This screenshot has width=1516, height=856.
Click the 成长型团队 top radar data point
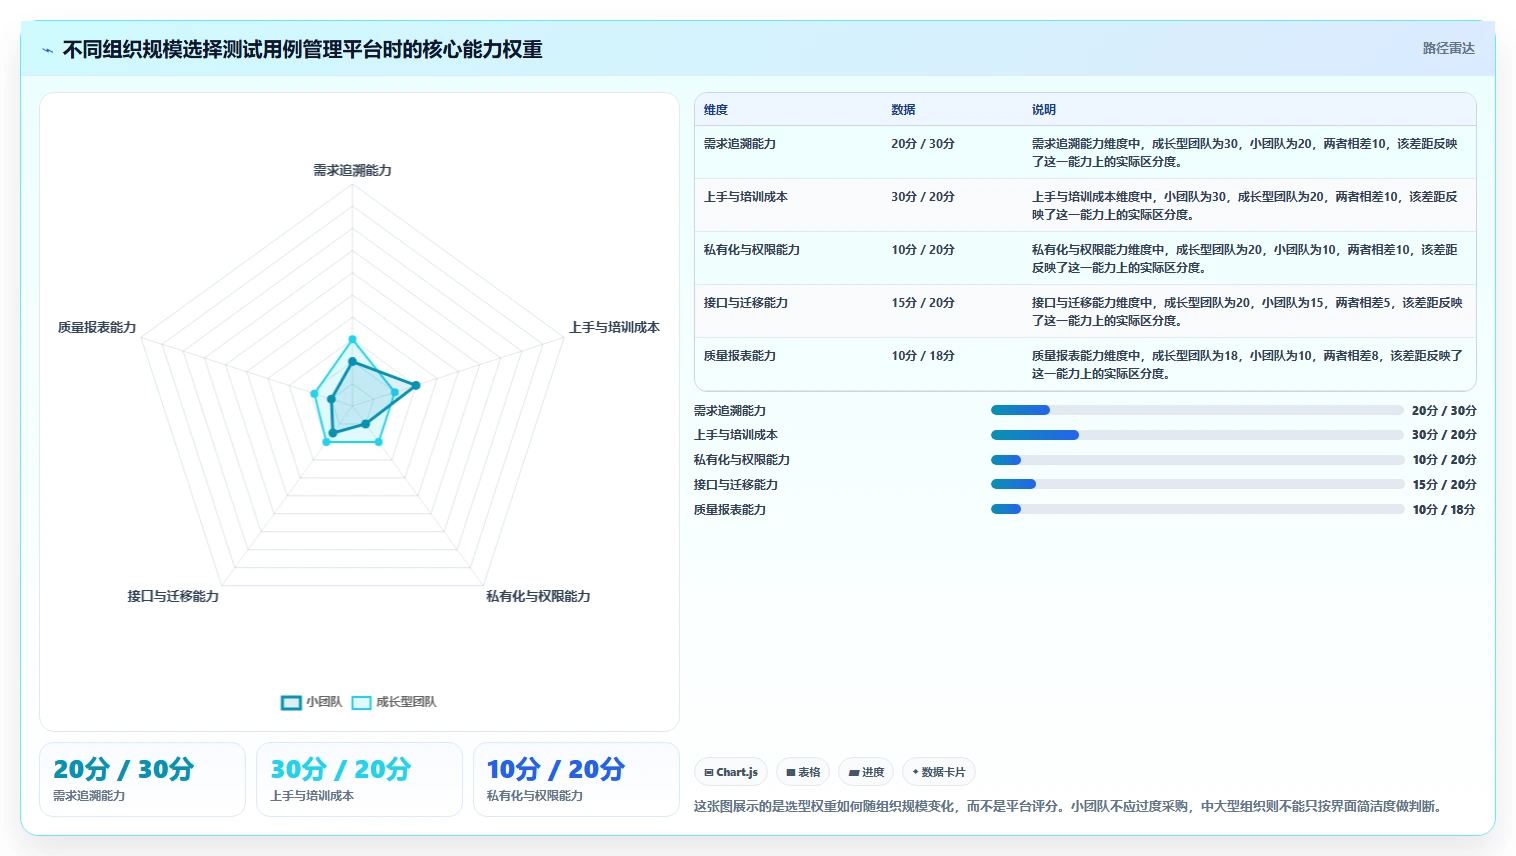point(352,339)
